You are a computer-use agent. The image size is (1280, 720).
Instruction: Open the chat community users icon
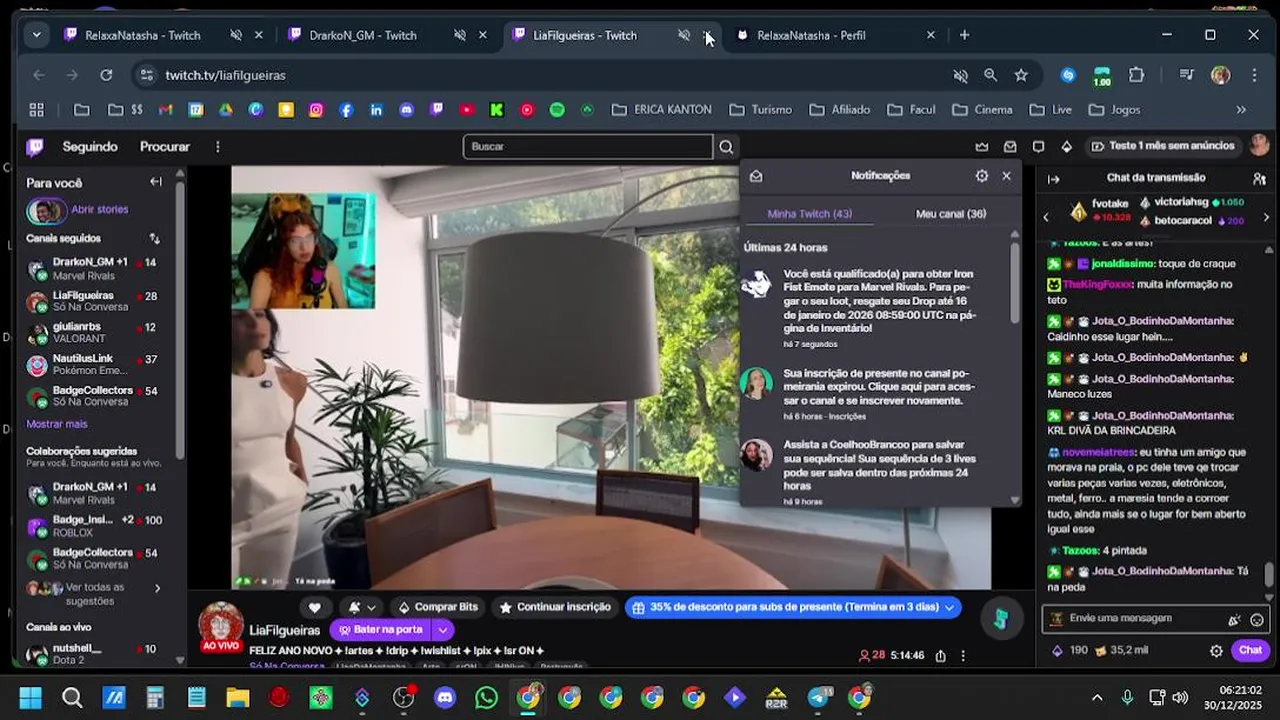point(1259,178)
